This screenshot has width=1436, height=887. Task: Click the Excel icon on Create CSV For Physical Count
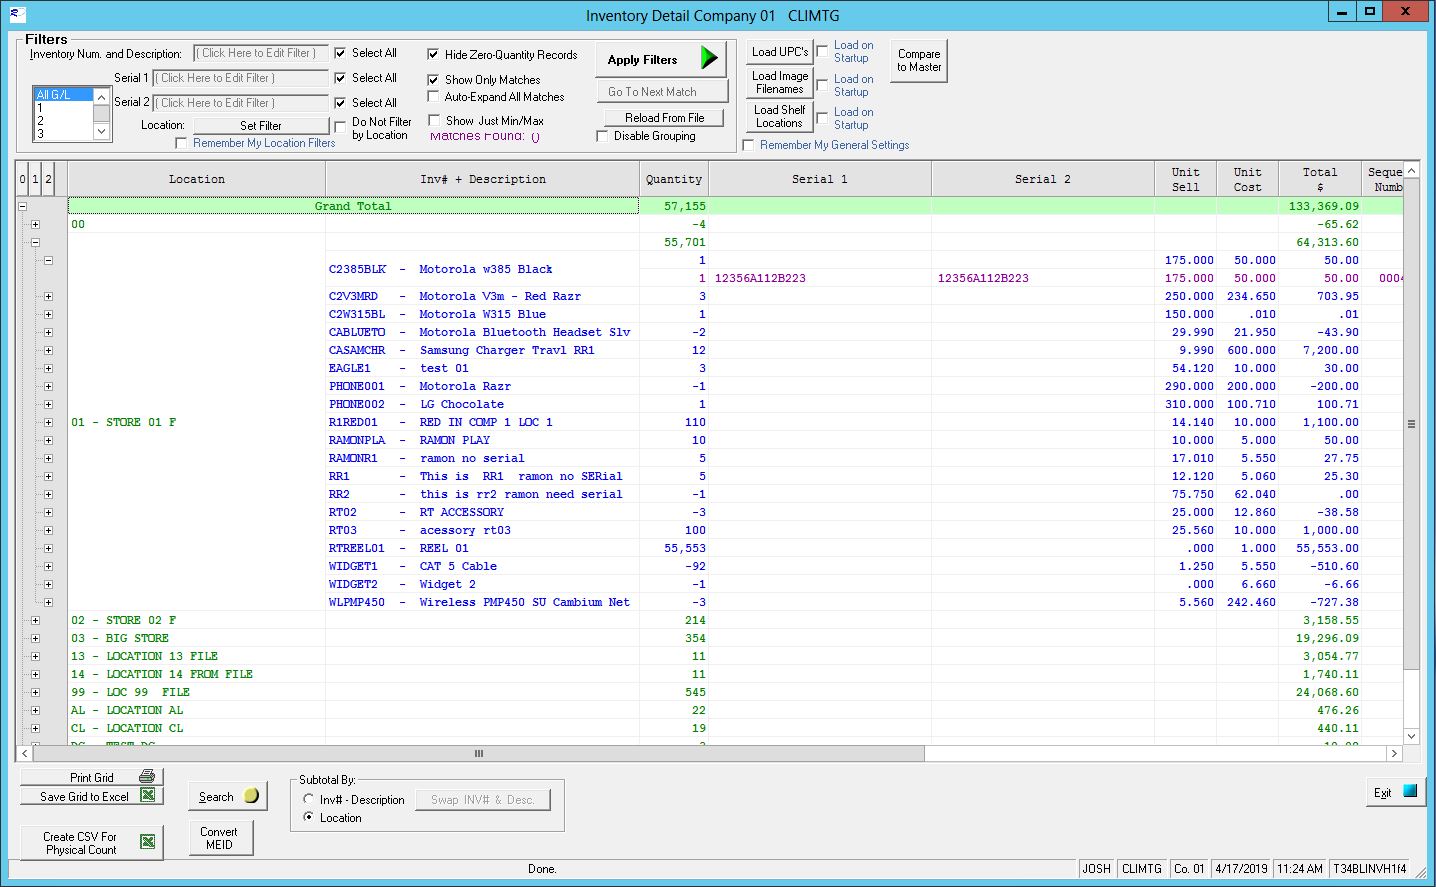(x=147, y=841)
